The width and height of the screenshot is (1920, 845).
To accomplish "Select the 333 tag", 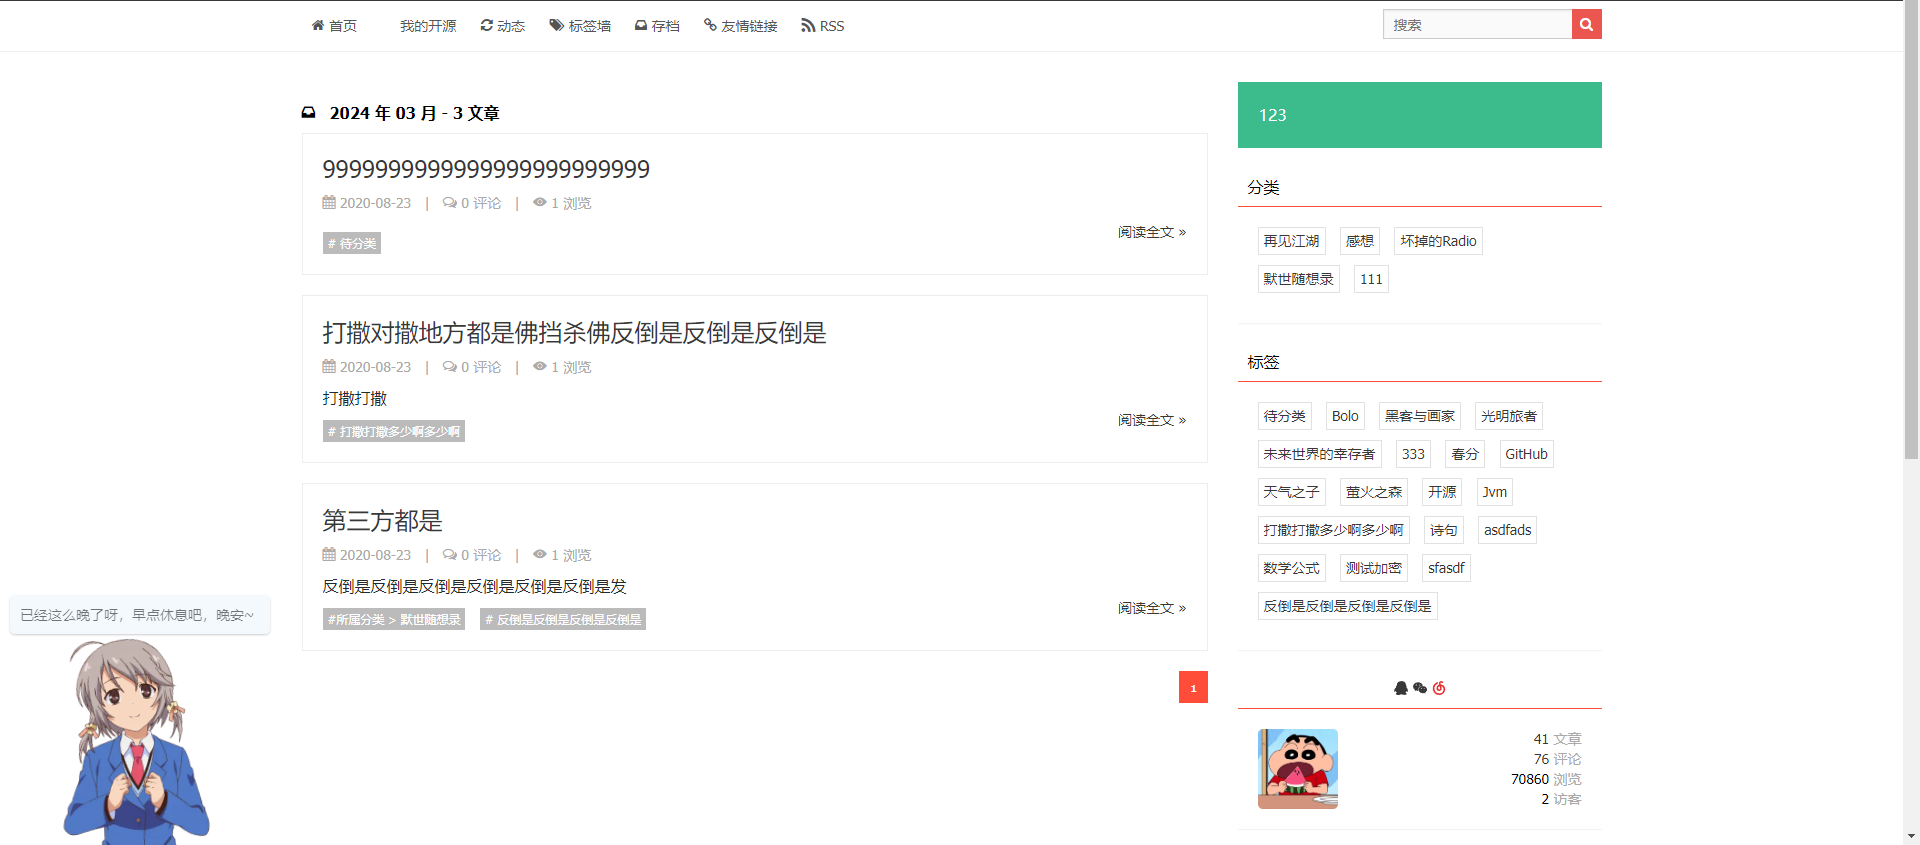I will coord(1413,454).
